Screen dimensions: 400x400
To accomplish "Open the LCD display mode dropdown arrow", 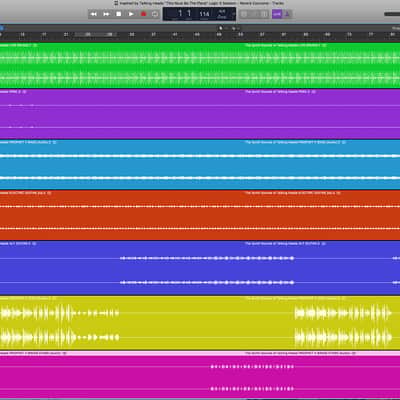I will [233, 14].
